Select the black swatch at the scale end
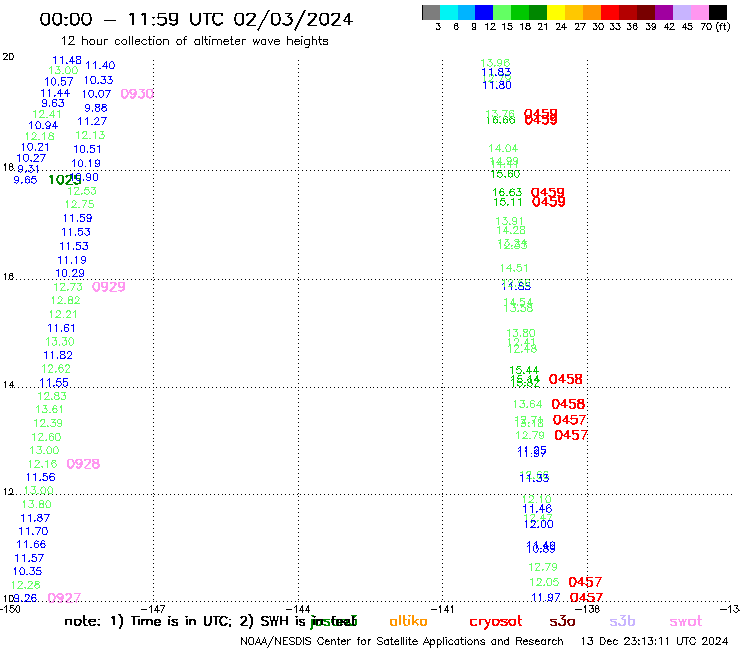The width and height of the screenshot is (740, 650). coord(718,12)
